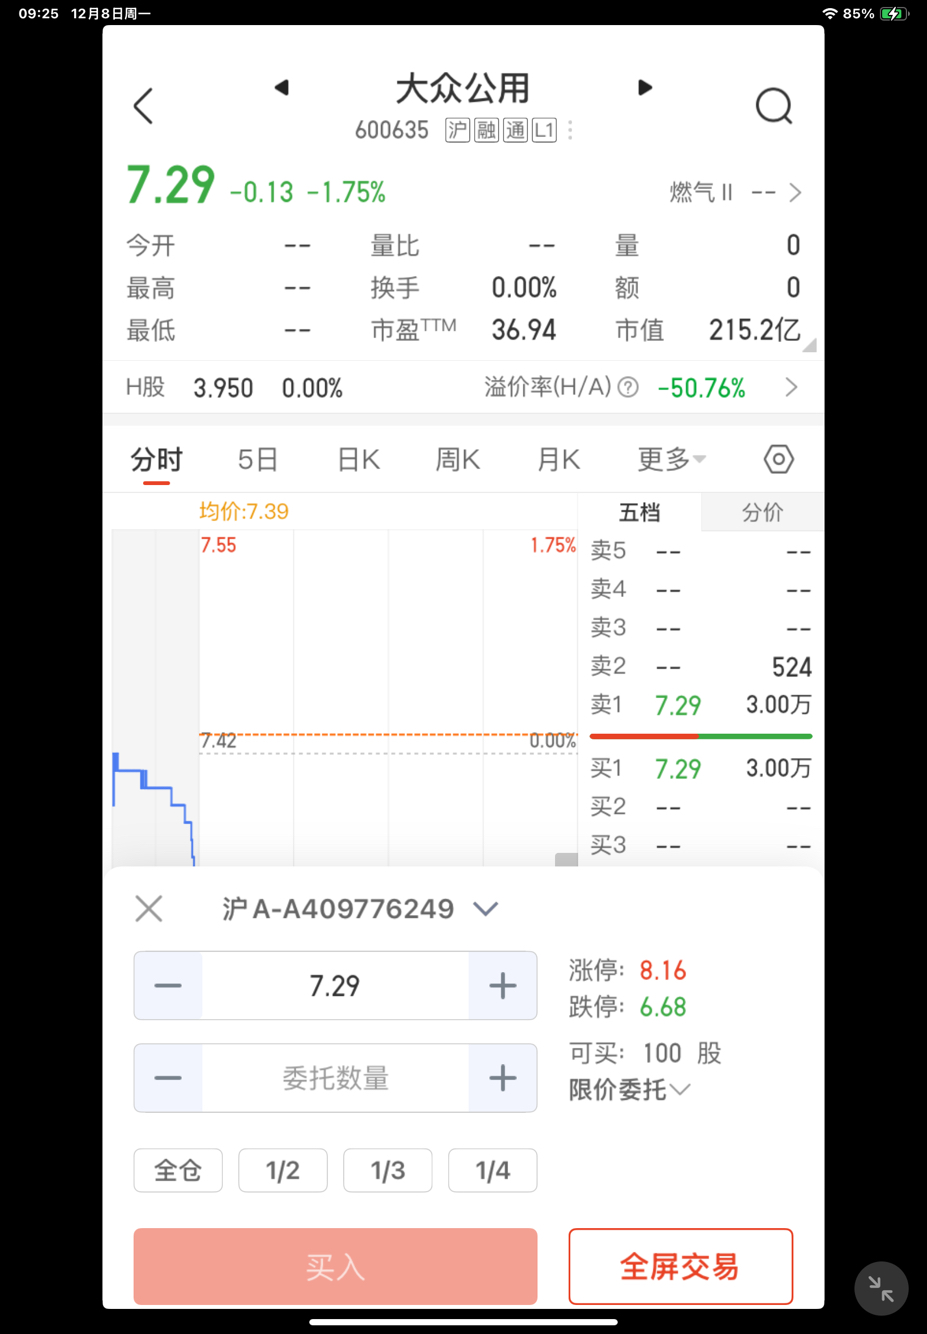This screenshot has width=927, height=1334.
Task: Open the 限价委托 order type dropdown
Action: tap(629, 1089)
